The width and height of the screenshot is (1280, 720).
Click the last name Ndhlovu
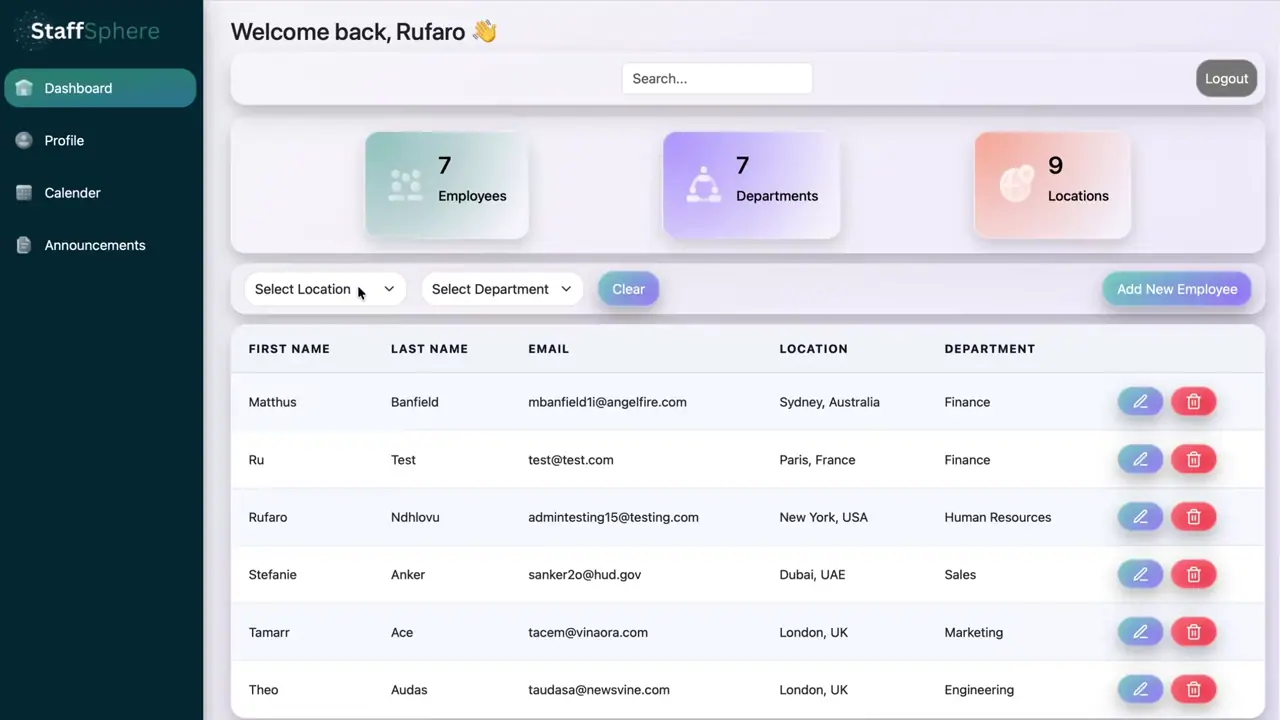pos(415,517)
